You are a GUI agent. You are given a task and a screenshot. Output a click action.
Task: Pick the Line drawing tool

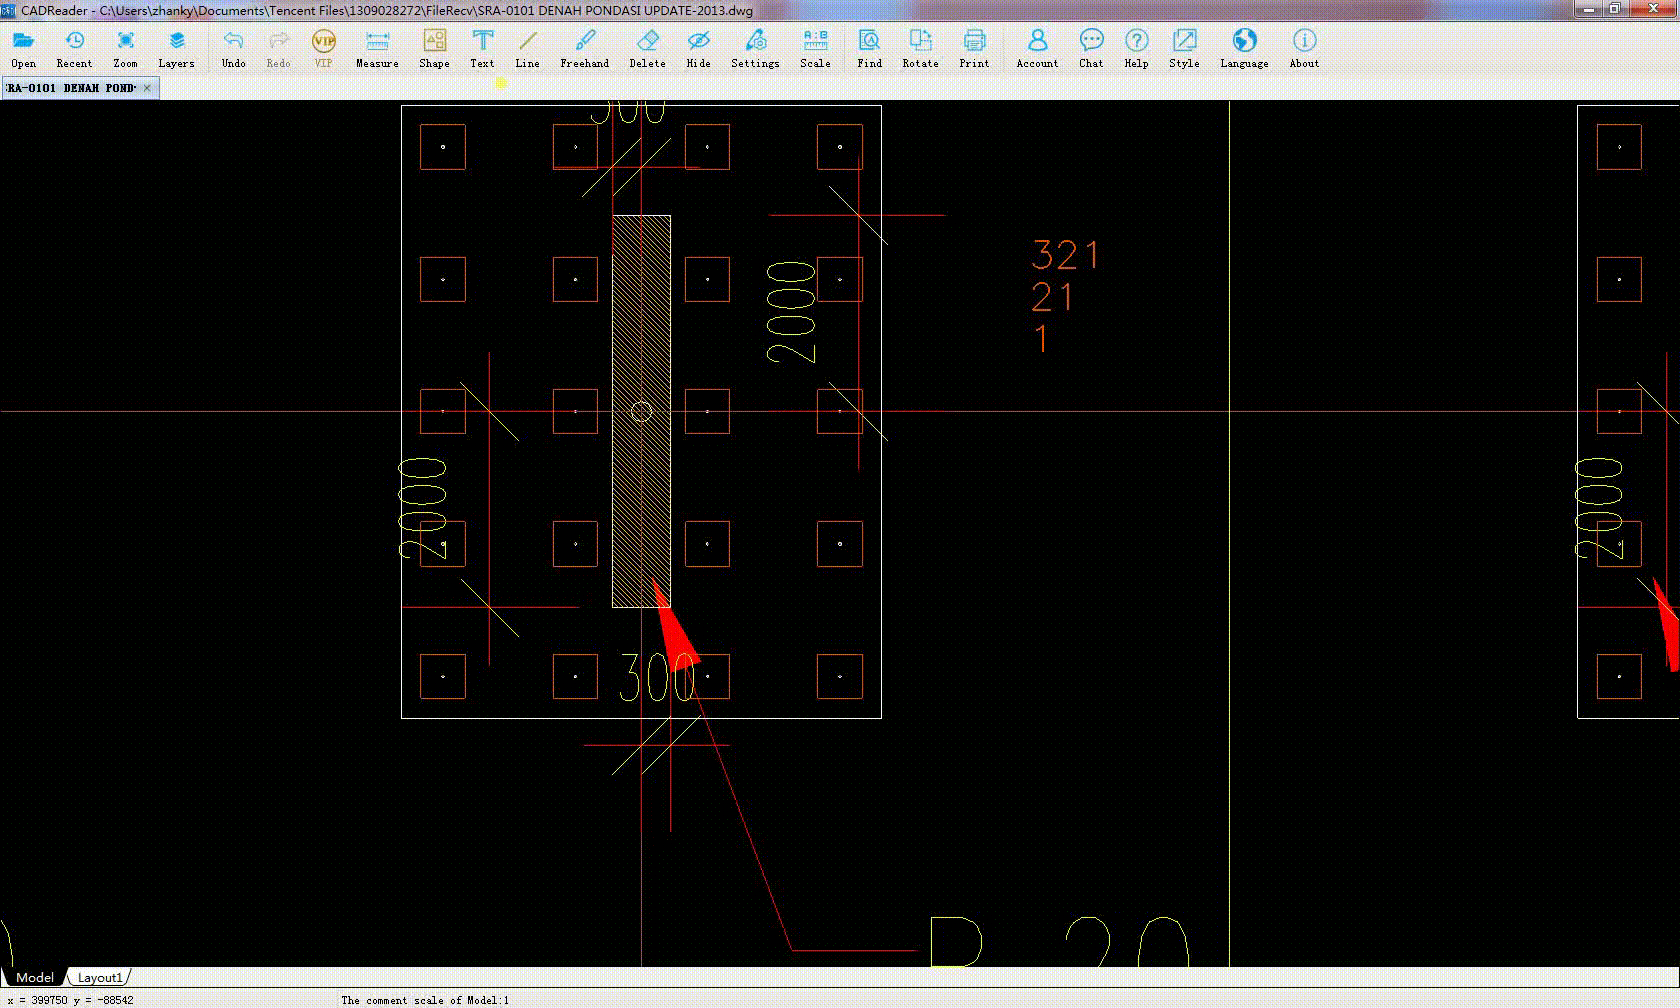pos(527,48)
